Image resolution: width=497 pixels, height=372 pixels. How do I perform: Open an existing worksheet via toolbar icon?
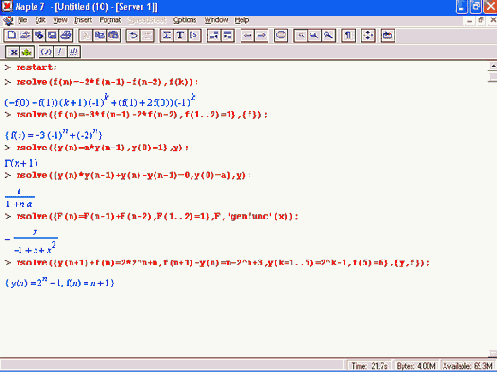pos(25,35)
